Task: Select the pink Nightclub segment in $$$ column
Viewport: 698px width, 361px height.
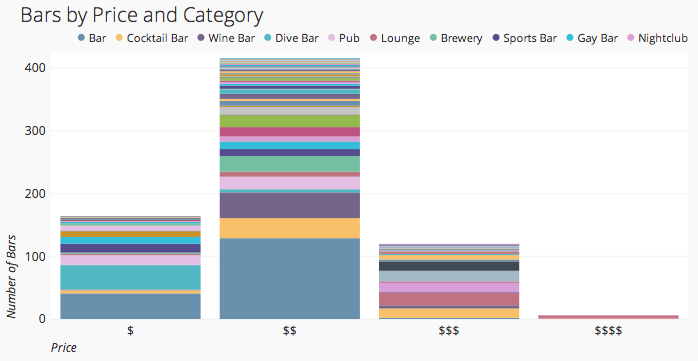Action: 449,288
